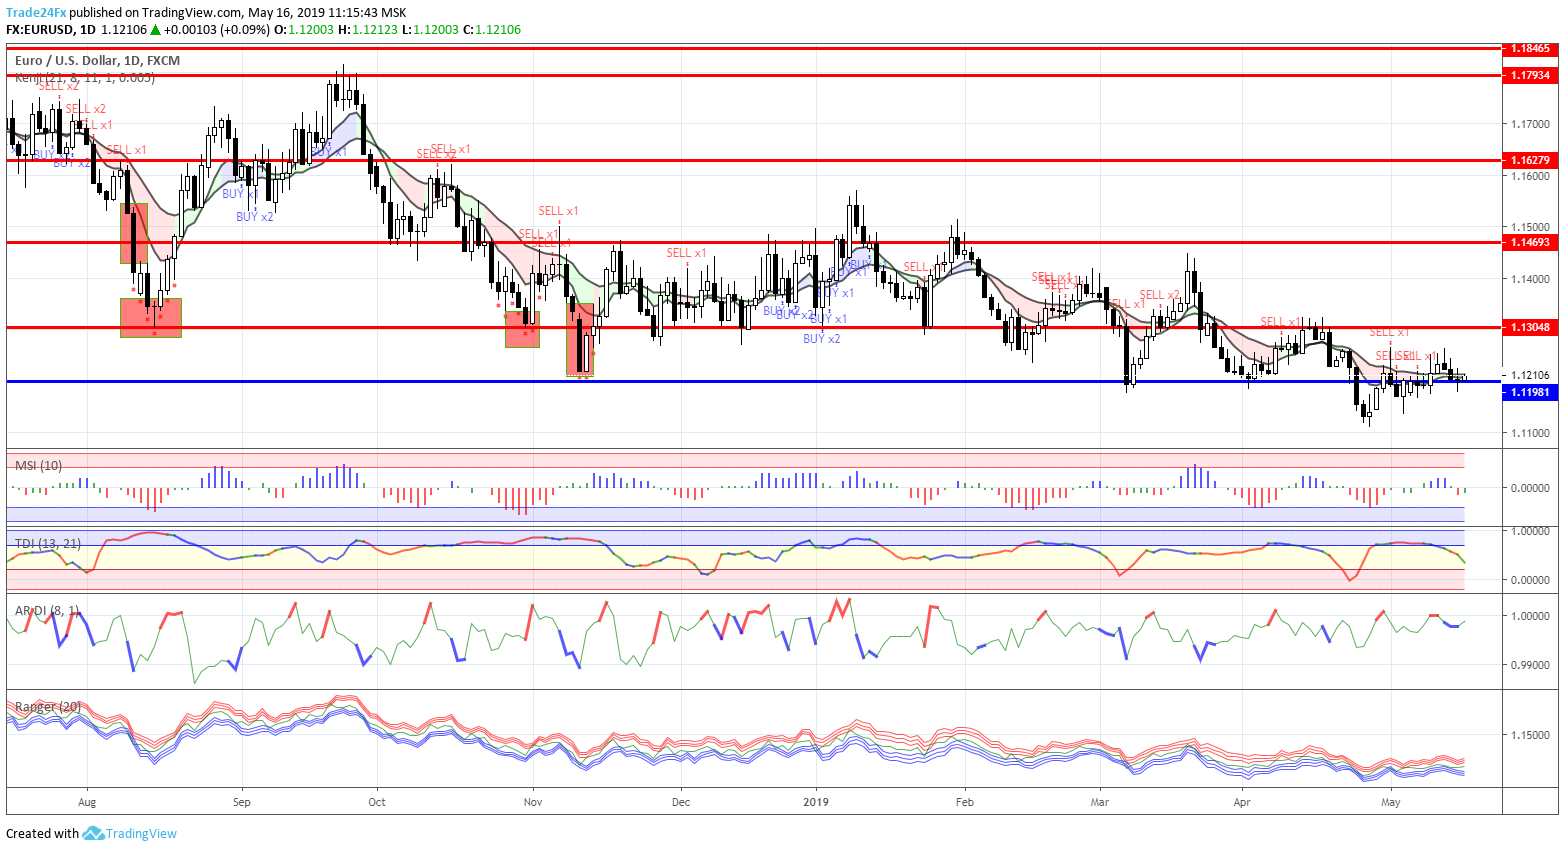Image resolution: width=1565 pixels, height=851 pixels.
Task: Click the 1.16000 price axis label
Action: 1530,176
